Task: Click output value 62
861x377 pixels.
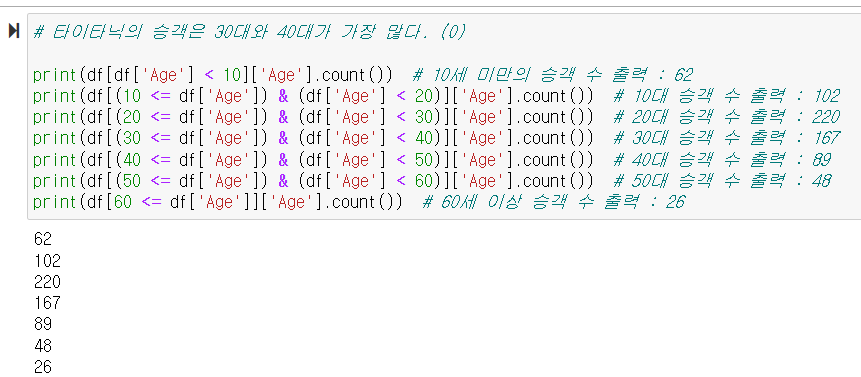Action: pos(42,239)
